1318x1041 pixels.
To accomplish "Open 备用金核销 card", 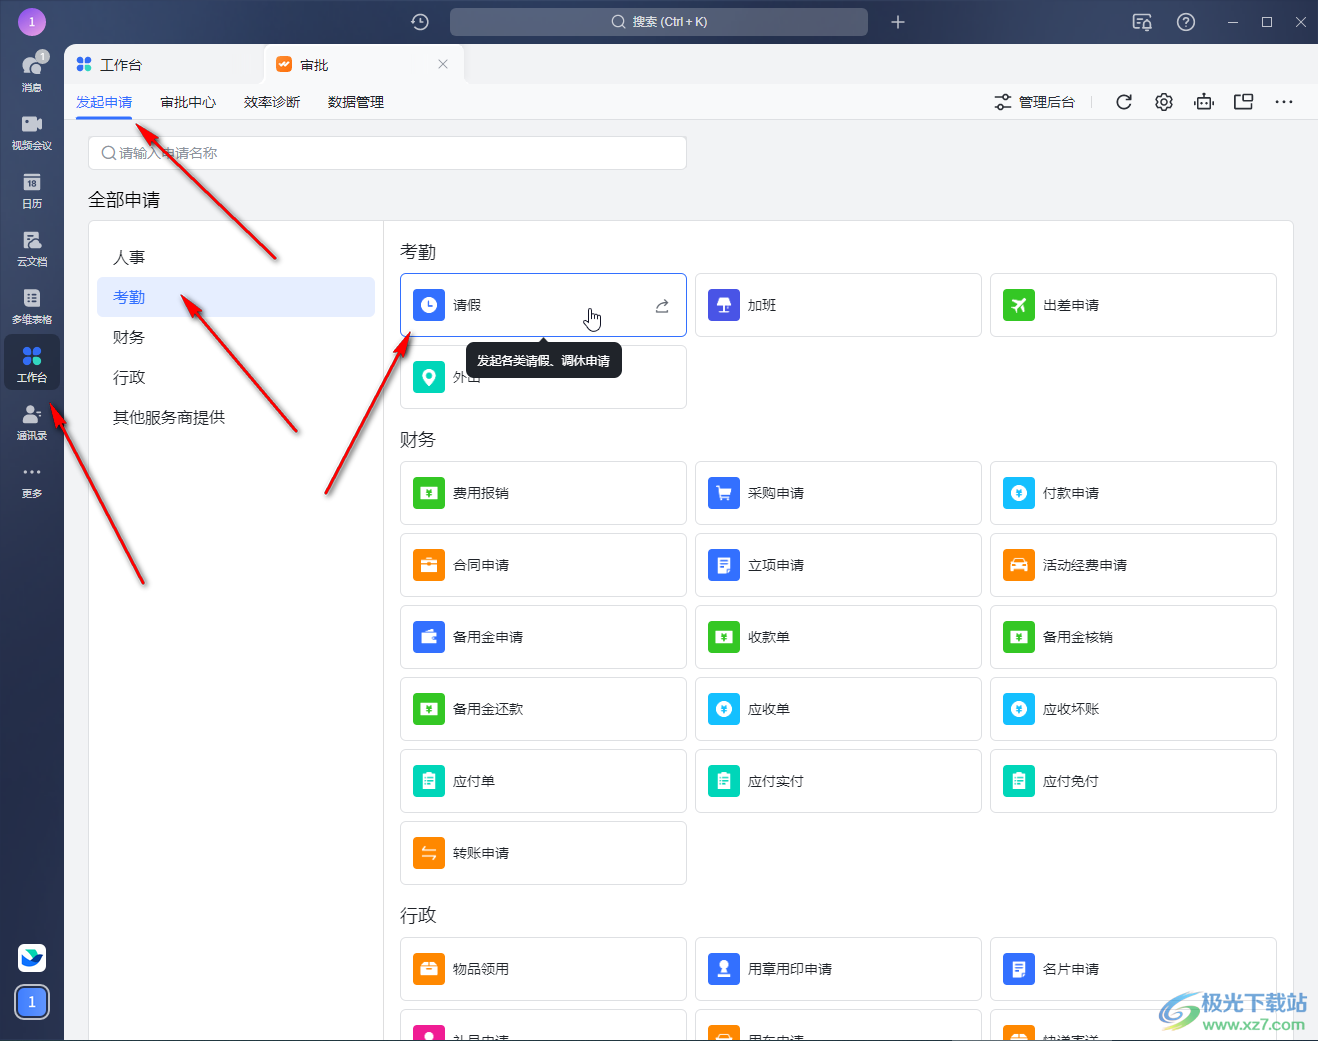I will pos(1133,637).
